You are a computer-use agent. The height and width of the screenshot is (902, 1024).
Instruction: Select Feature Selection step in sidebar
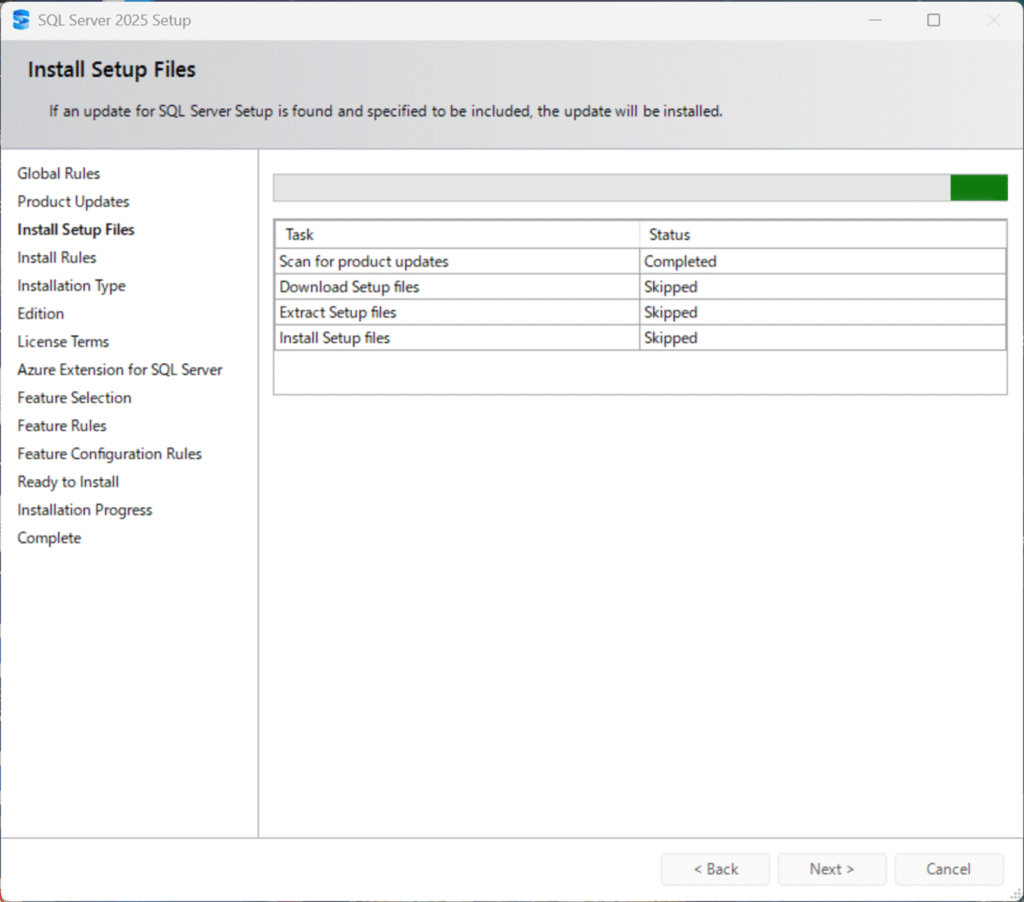click(74, 398)
